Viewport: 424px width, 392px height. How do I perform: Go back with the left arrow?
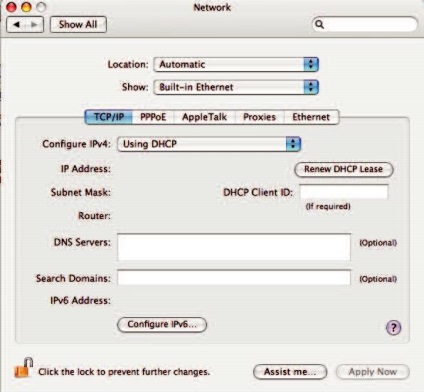click(x=17, y=25)
